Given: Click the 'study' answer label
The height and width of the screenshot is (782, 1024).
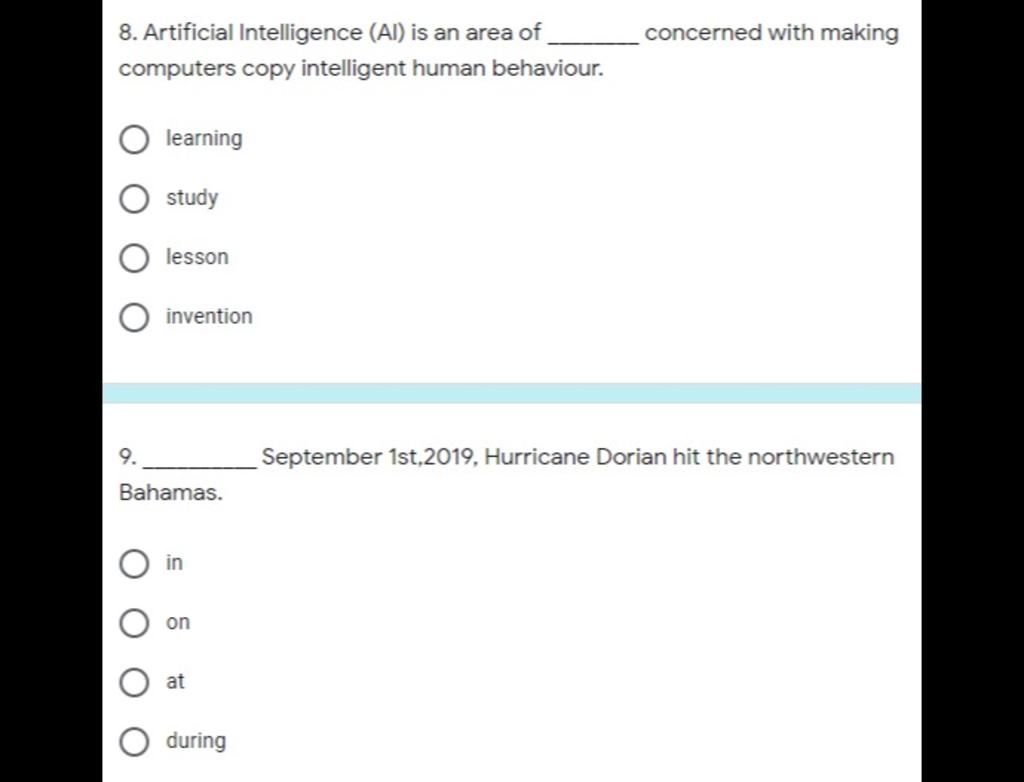Looking at the screenshot, I should [192, 198].
